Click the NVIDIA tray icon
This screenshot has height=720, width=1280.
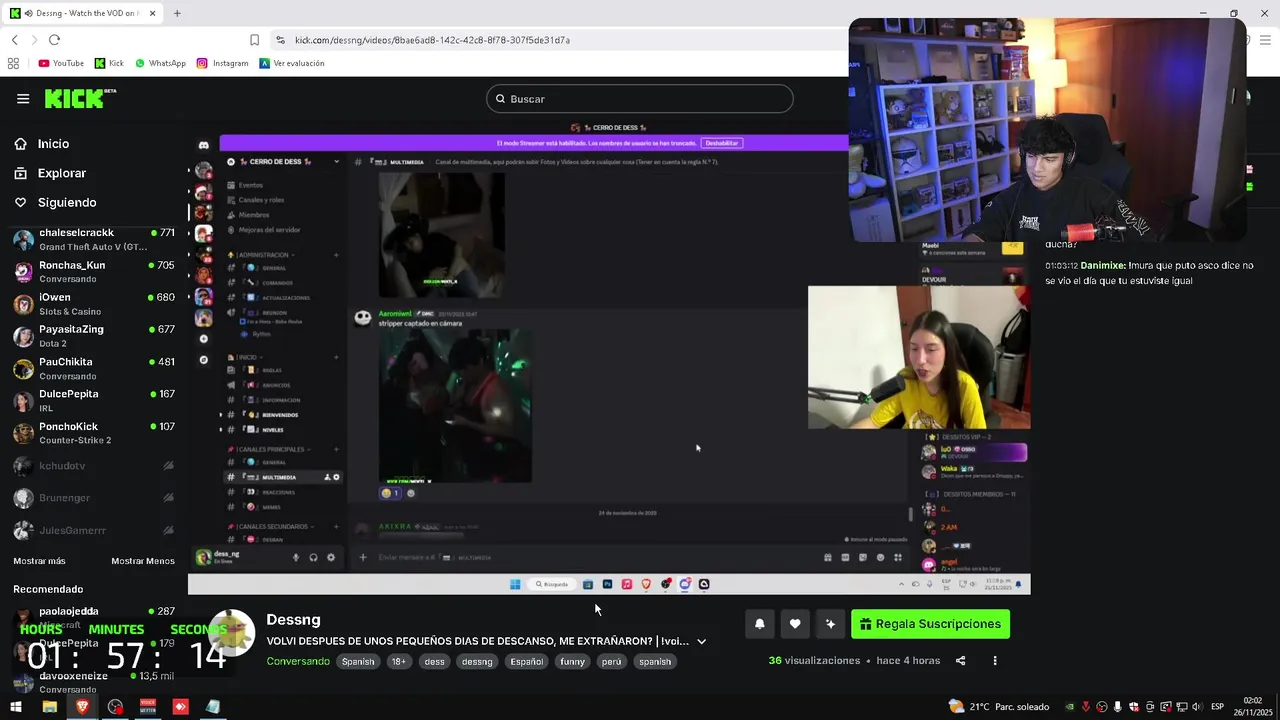pos(1070,706)
